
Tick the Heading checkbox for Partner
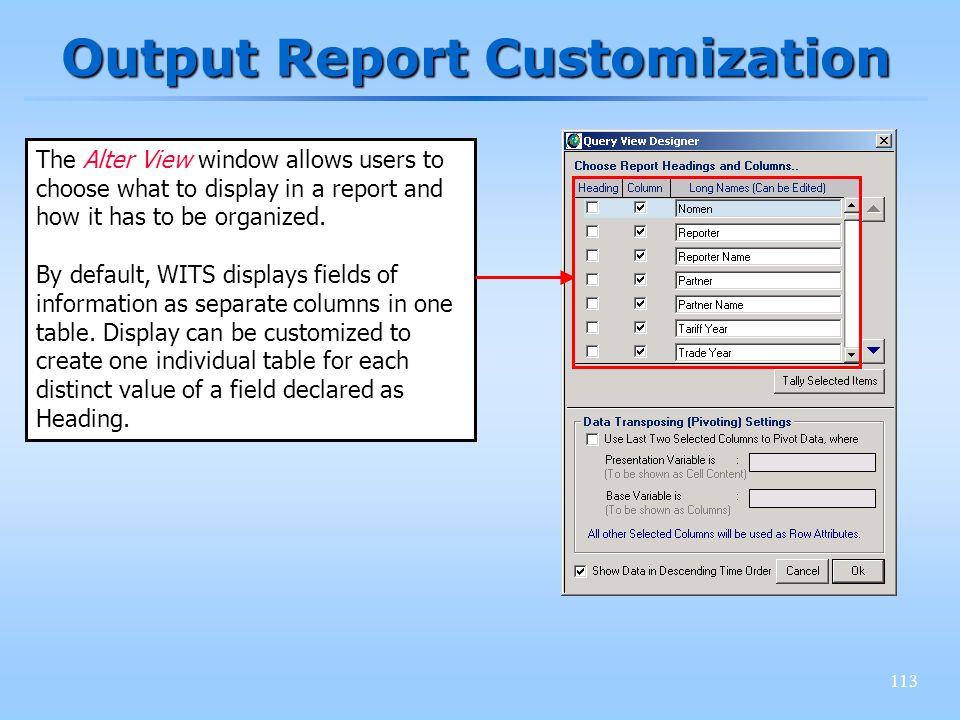tap(592, 279)
